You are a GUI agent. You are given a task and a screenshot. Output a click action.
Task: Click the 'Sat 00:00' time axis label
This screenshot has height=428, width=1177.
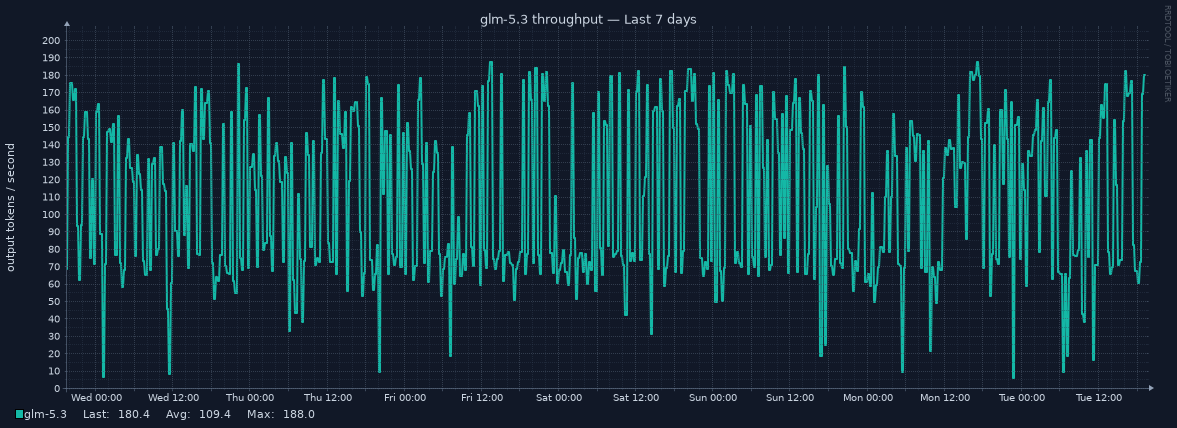(x=559, y=398)
